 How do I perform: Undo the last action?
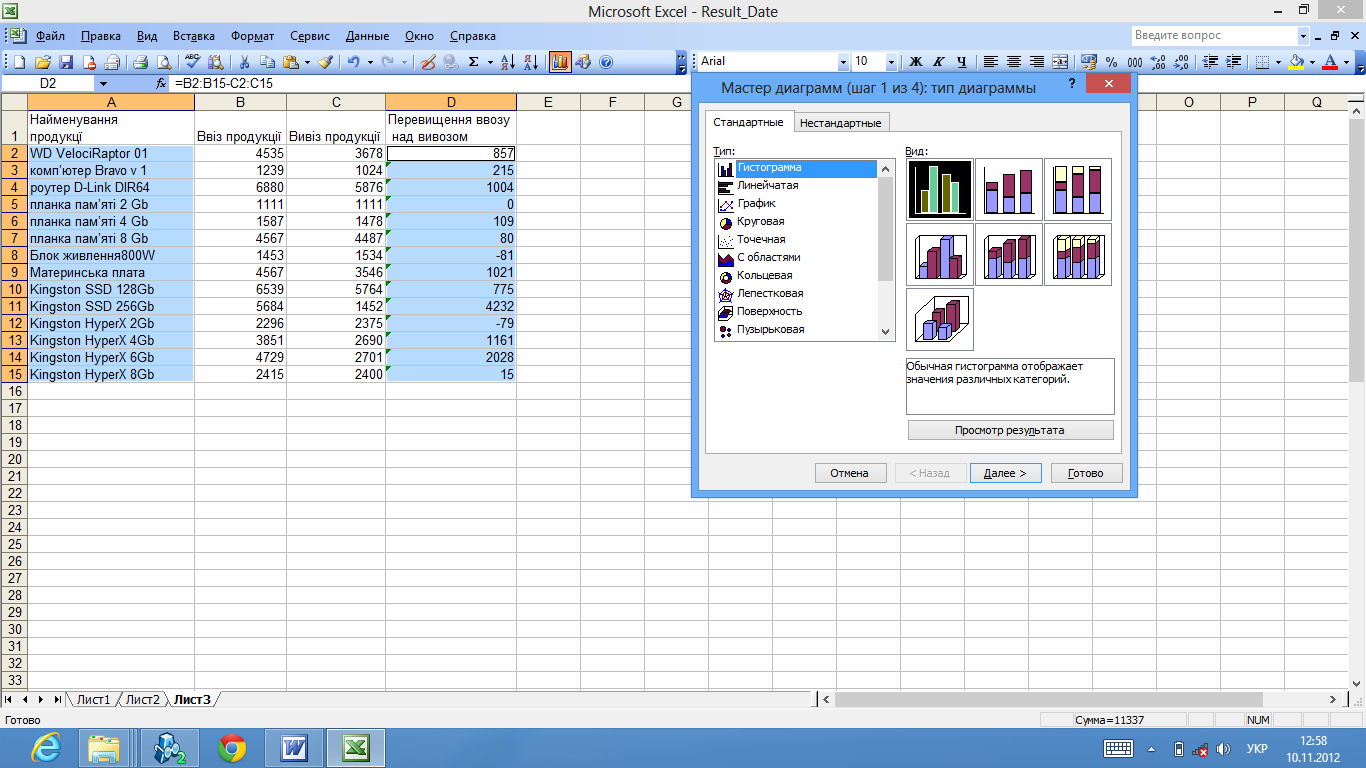pyautogui.click(x=354, y=62)
